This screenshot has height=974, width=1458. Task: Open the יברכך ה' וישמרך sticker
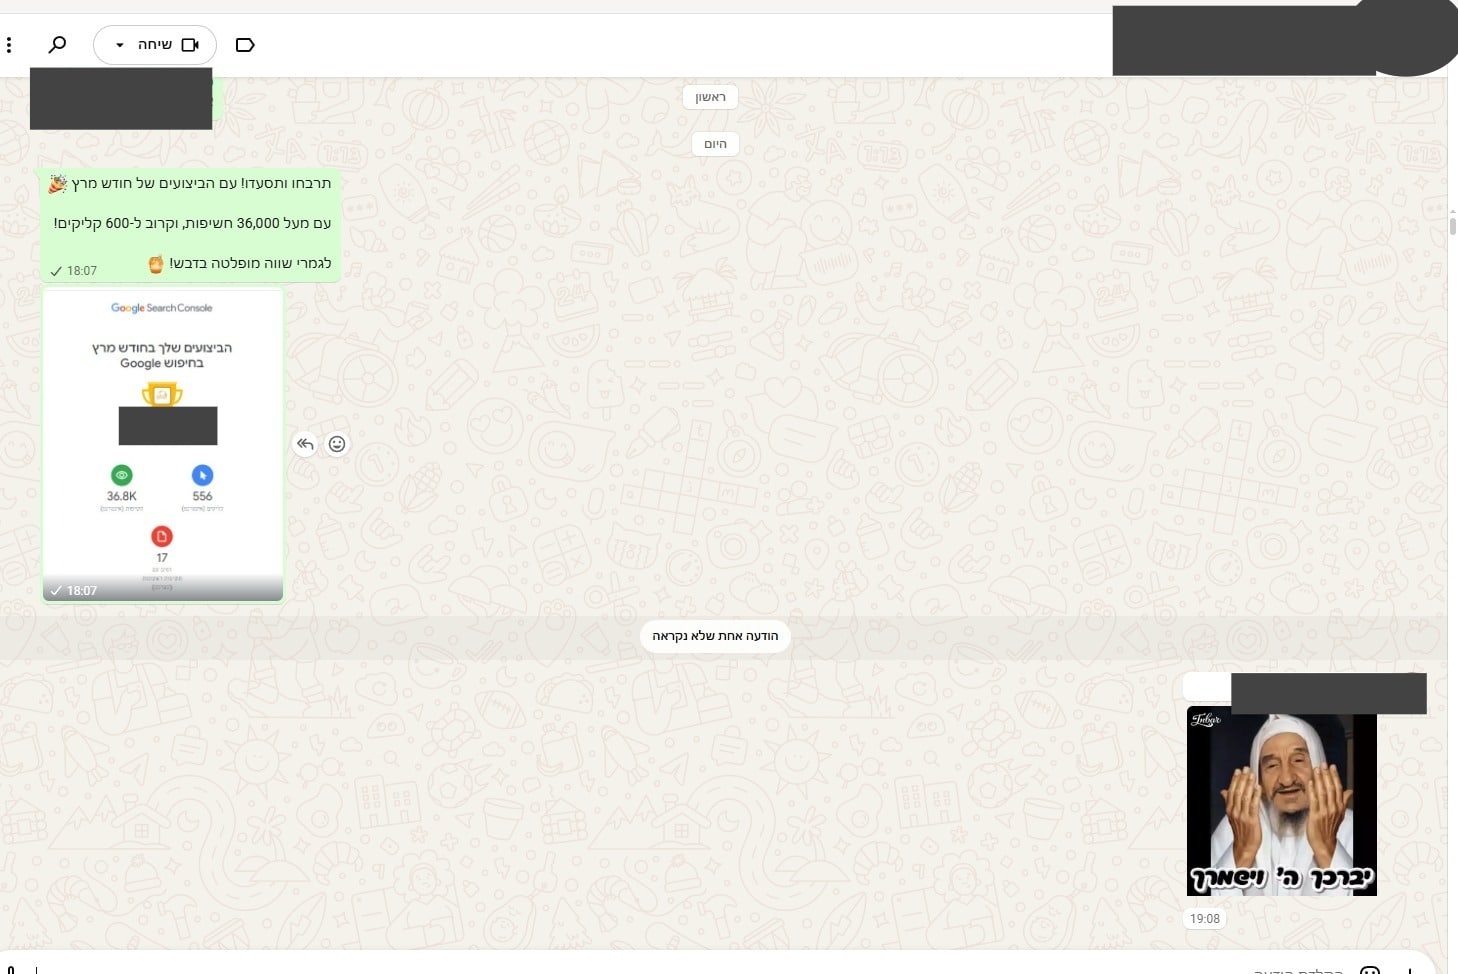(1282, 801)
